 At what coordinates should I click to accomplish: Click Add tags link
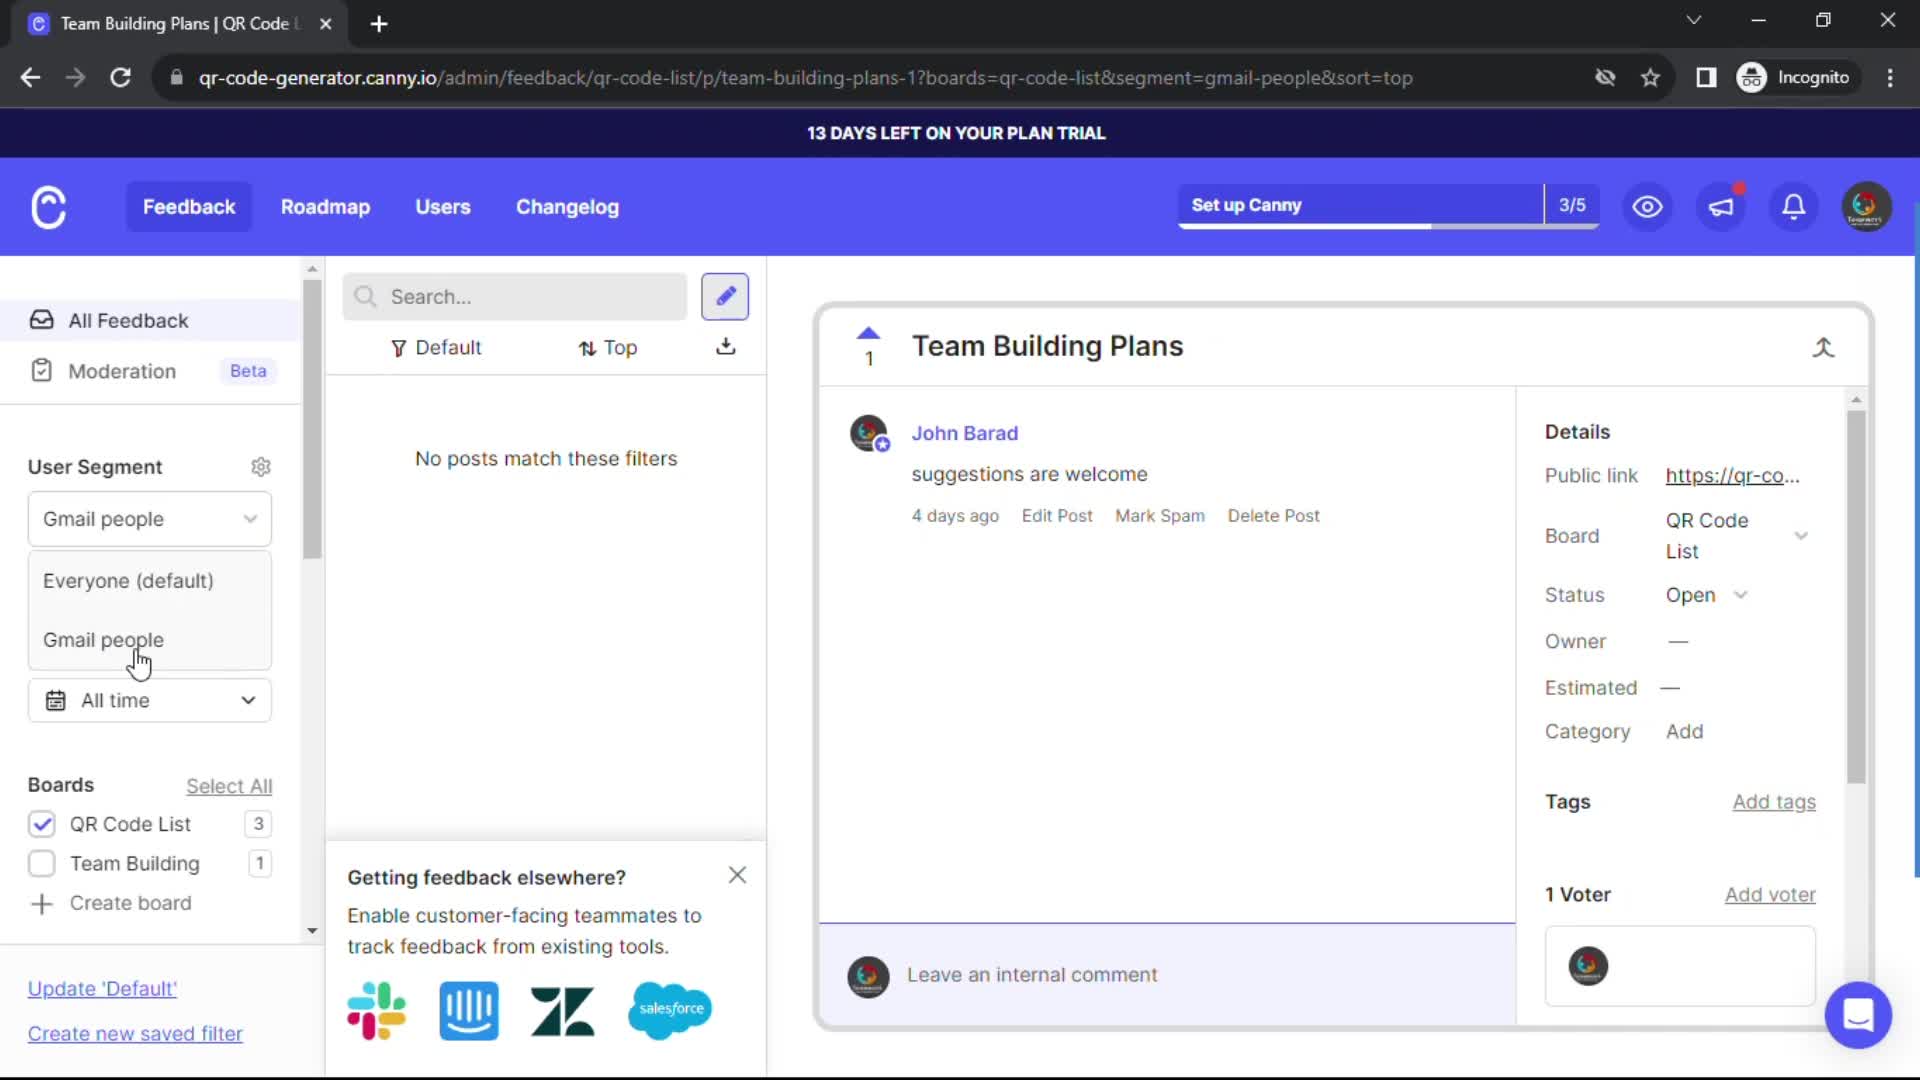(x=1774, y=802)
